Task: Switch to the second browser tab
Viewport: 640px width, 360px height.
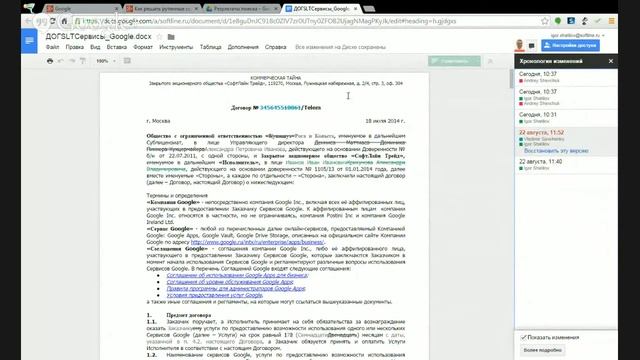Action: click(x=162, y=9)
